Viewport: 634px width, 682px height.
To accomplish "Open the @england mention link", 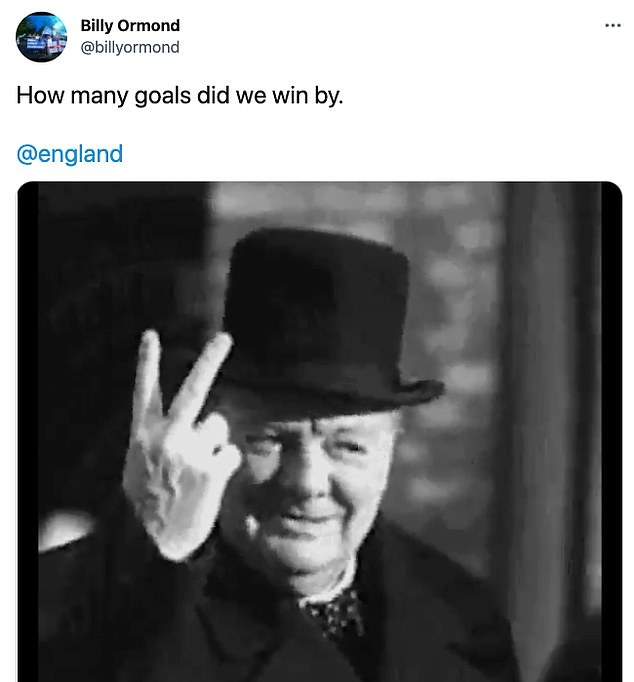I will (70, 154).
